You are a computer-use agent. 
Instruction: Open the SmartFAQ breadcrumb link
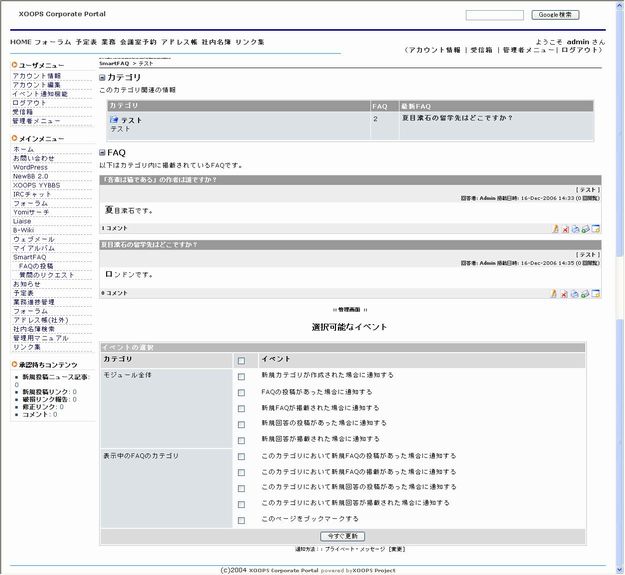[114, 63]
